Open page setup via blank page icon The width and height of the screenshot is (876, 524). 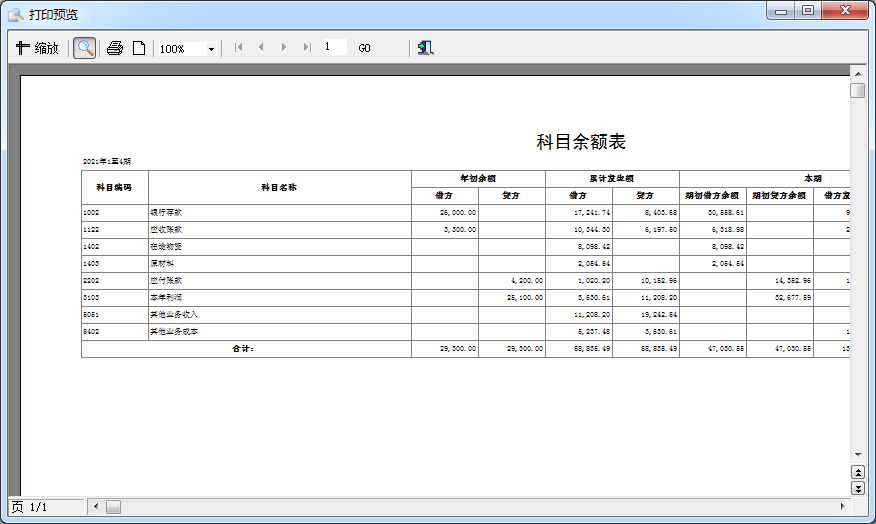pyautogui.click(x=139, y=48)
